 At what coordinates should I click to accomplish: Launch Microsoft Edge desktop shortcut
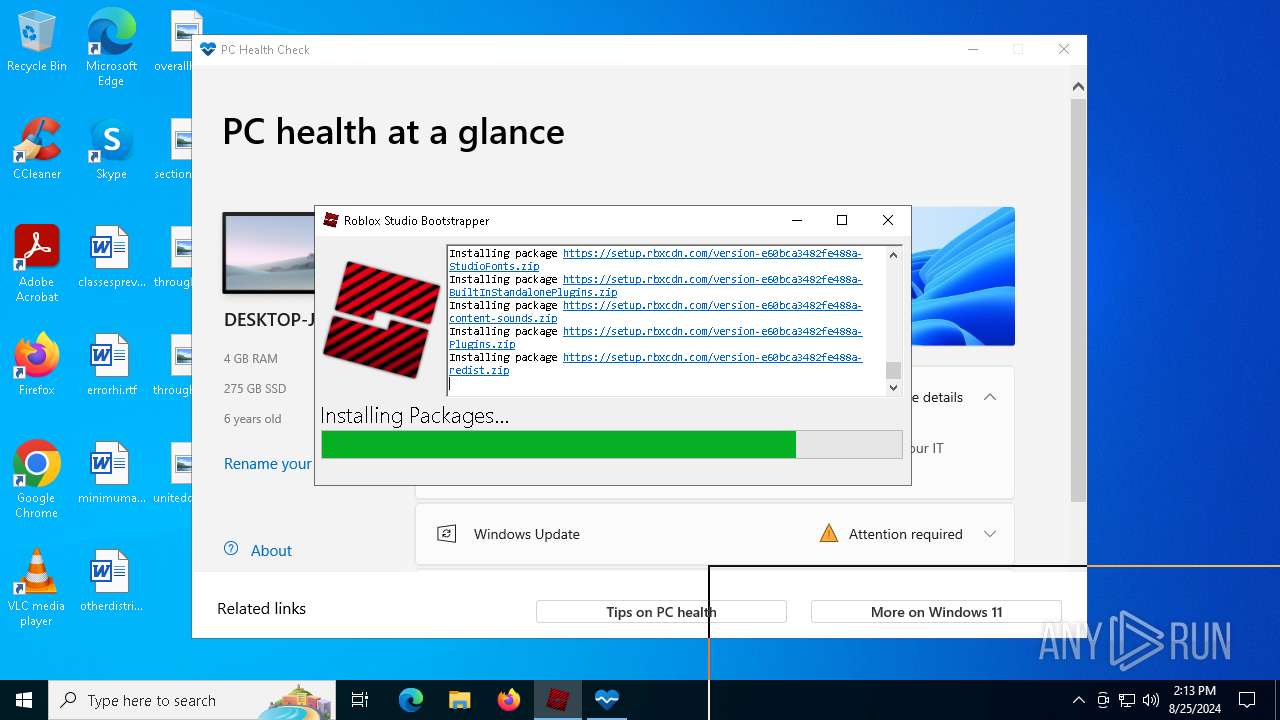tap(111, 48)
